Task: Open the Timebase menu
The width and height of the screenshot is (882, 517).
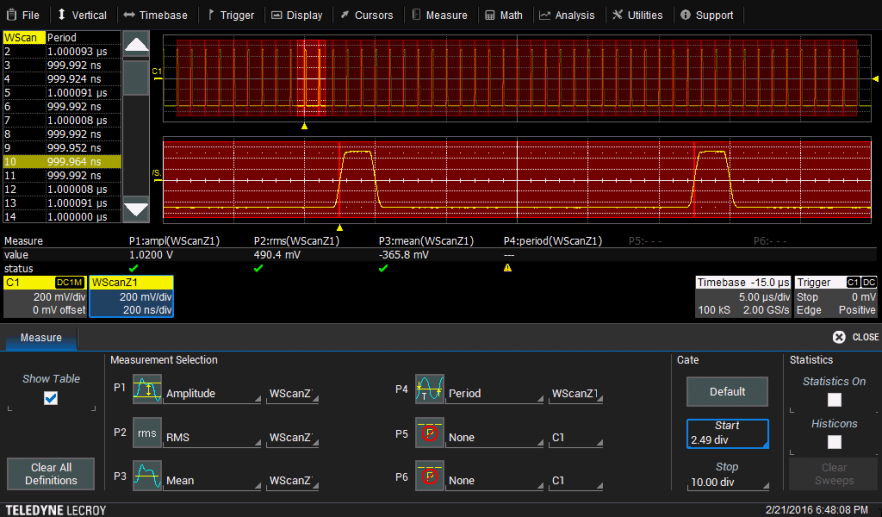Action: coord(155,15)
